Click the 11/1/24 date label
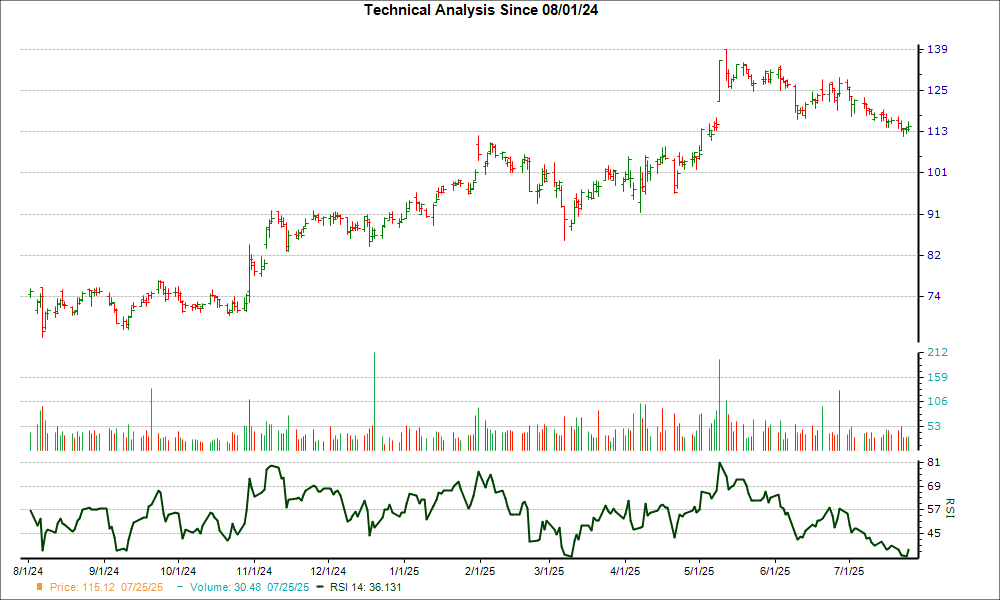 (254, 571)
